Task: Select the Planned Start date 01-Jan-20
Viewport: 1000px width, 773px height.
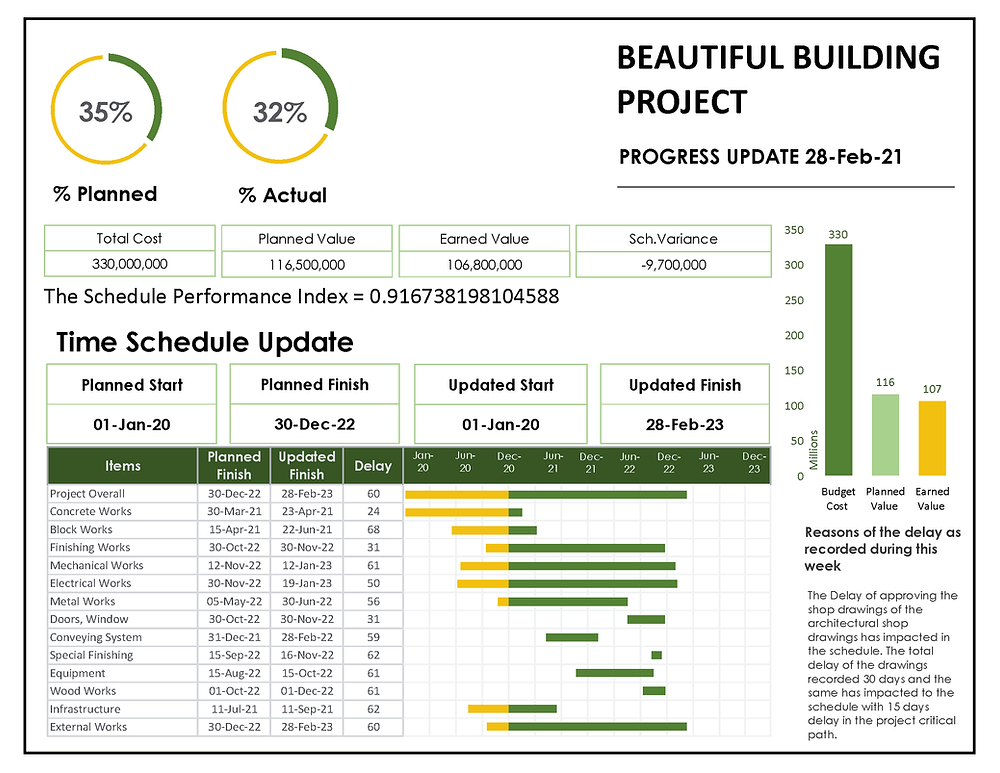Action: (131, 424)
